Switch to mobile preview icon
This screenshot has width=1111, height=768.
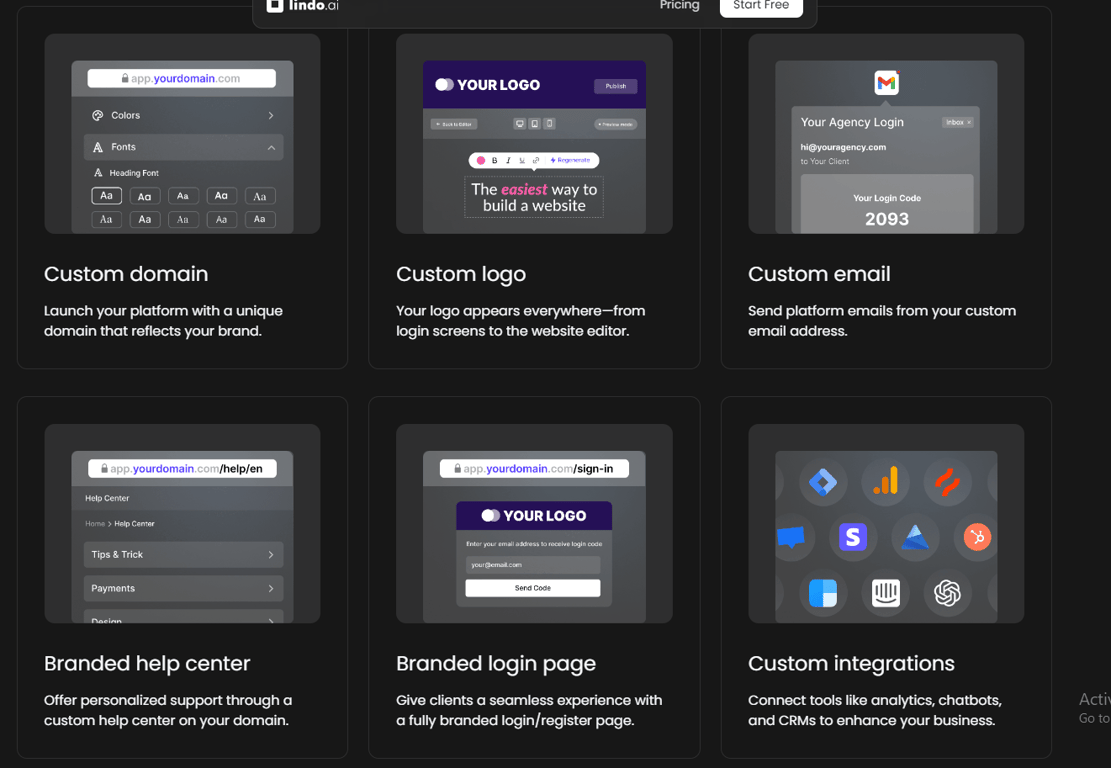point(550,124)
